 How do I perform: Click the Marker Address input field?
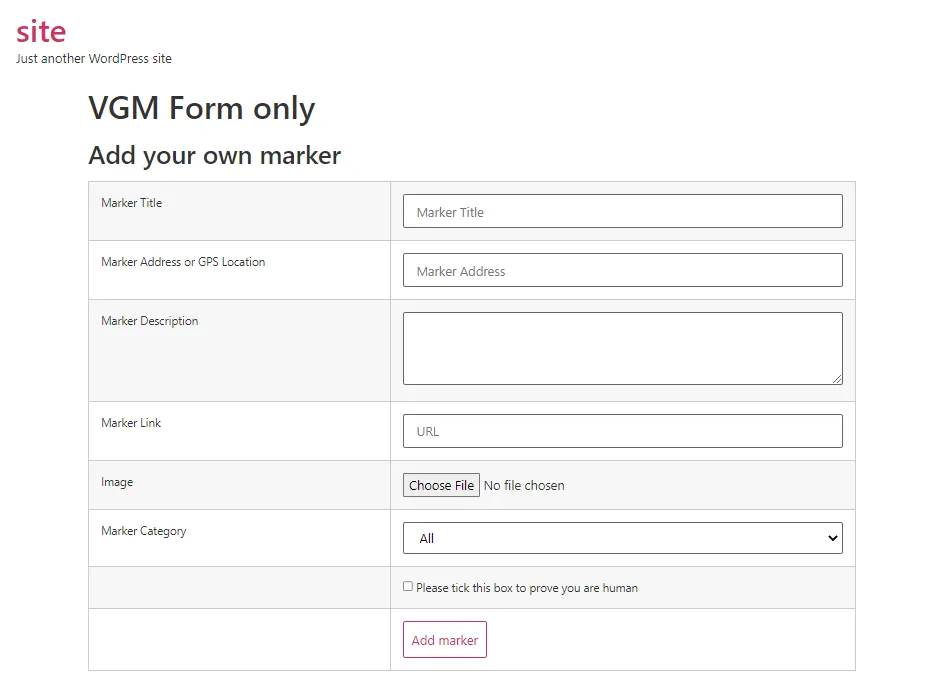pos(622,270)
